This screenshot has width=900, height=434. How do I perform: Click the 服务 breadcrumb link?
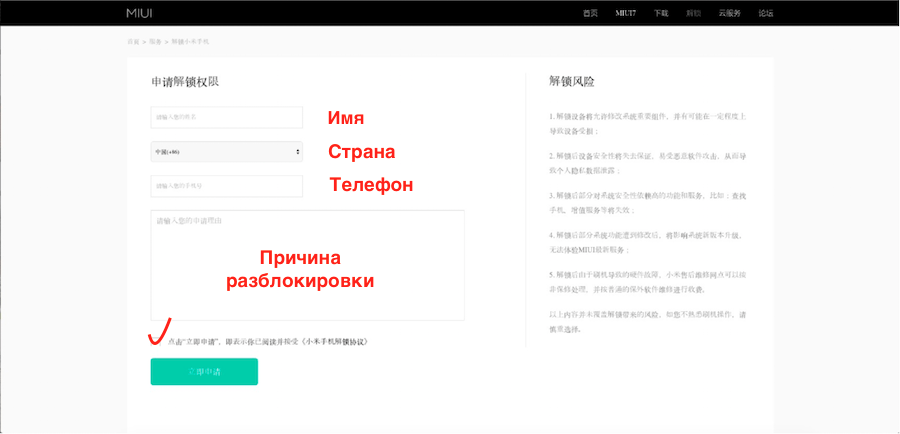pos(155,42)
